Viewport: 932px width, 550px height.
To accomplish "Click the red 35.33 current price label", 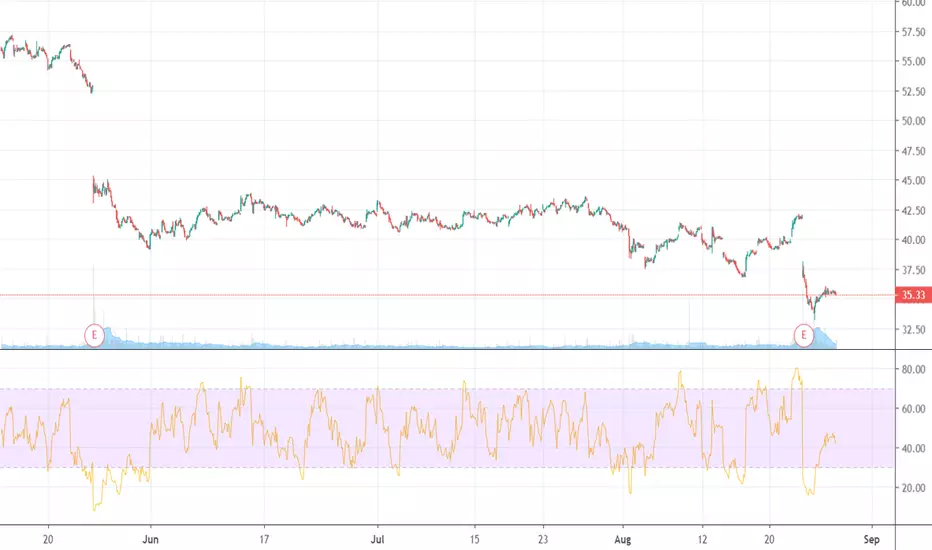I will pos(913,295).
